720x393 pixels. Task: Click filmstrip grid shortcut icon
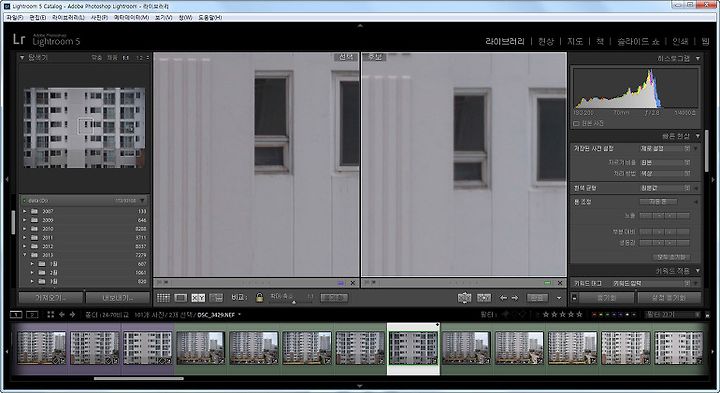[51, 314]
